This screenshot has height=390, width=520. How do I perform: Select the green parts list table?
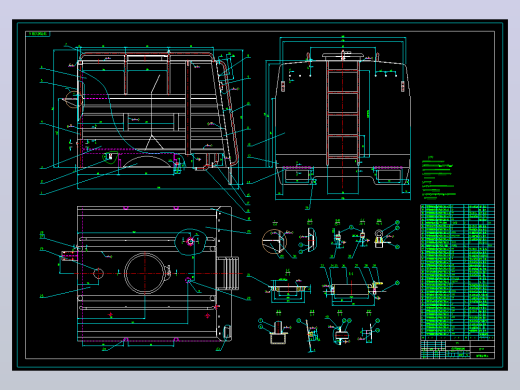457,271
